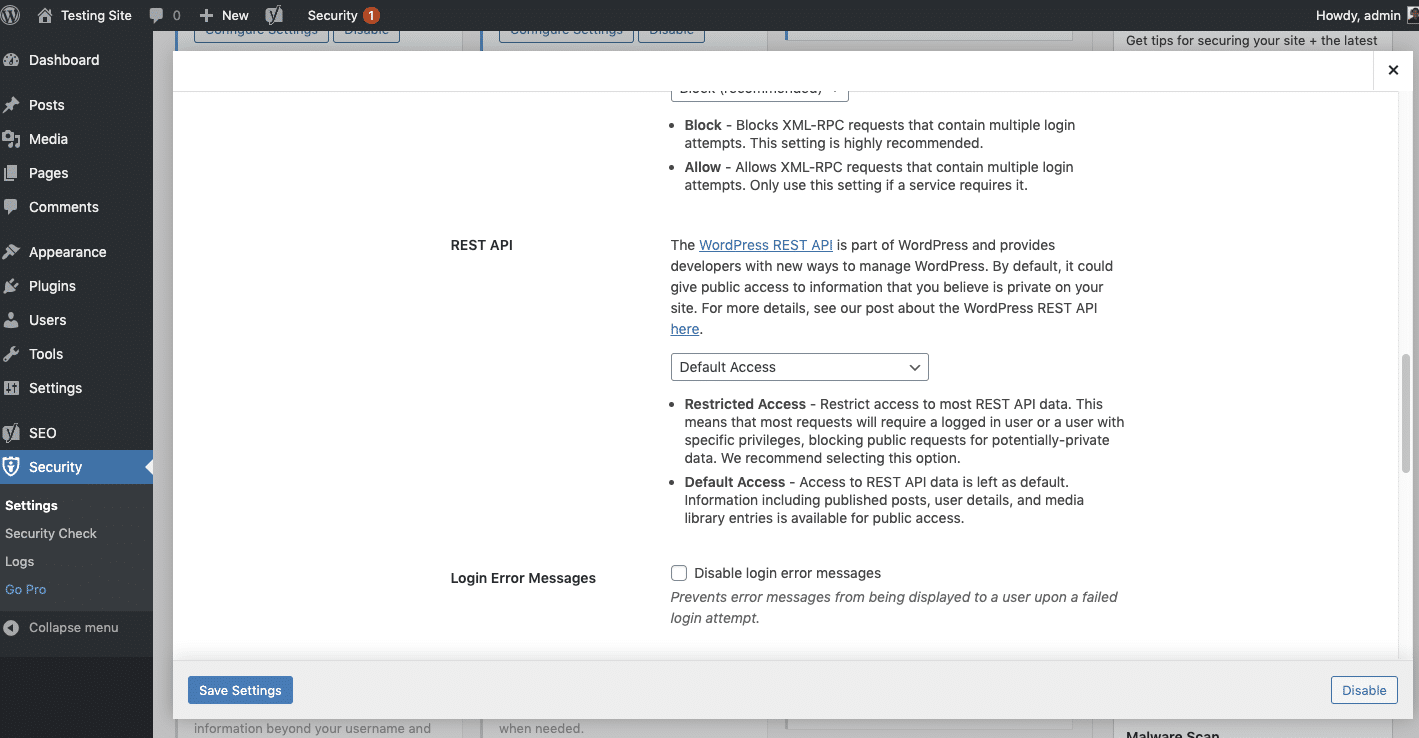Select the Settings submenu under Security

32,506
